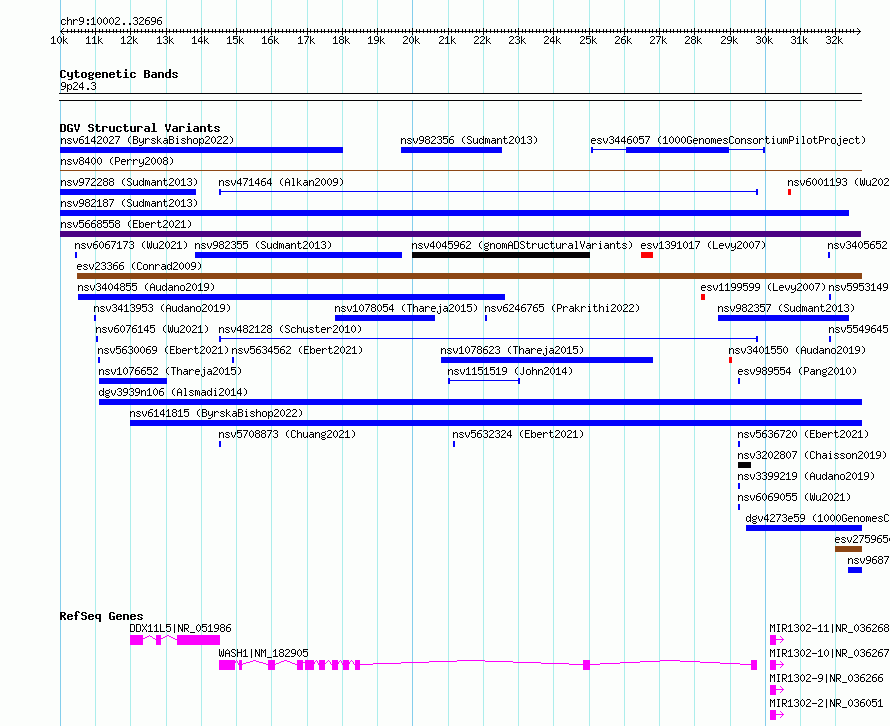Image resolution: width=890 pixels, height=726 pixels.
Task: Select the red esv1391017 (Levy2007) block
Action: click(647, 255)
